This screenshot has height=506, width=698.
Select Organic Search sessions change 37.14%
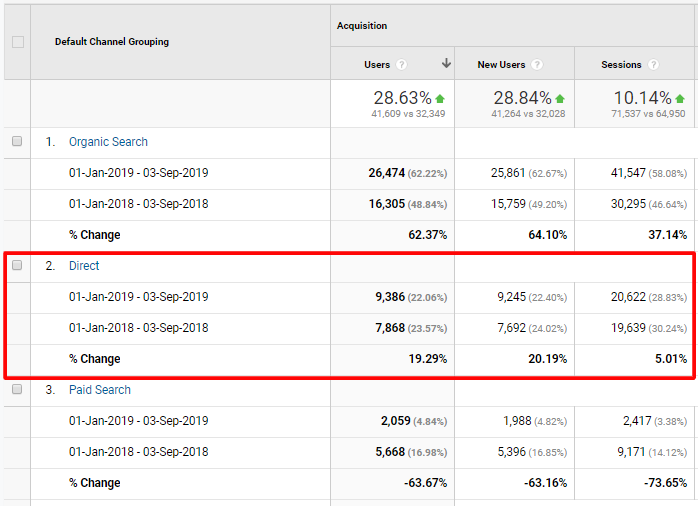tap(667, 235)
